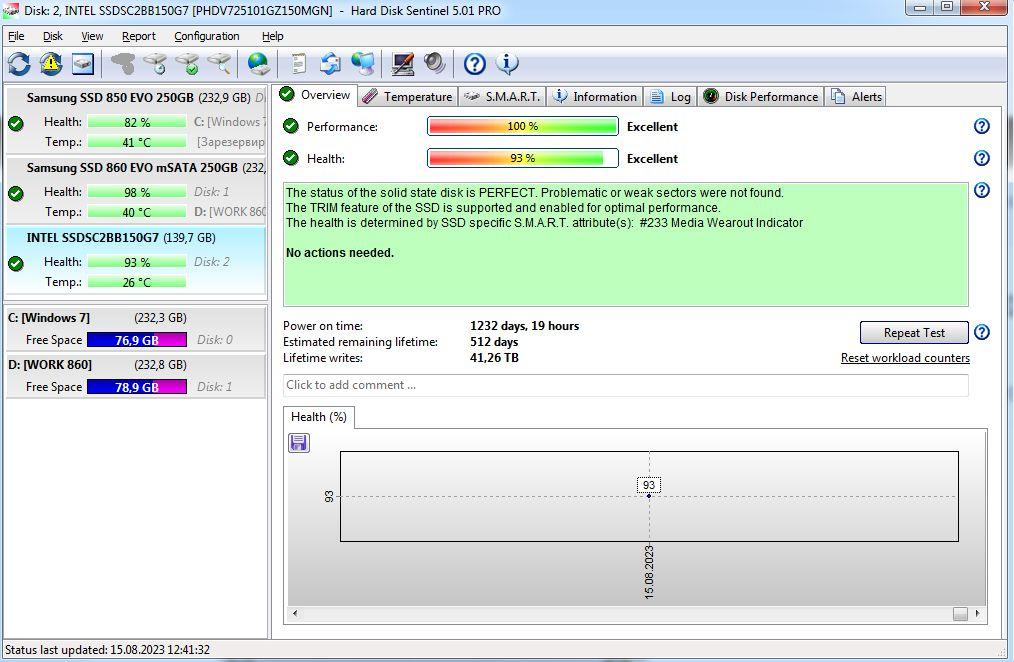The width and height of the screenshot is (1014, 662).
Task: Click the 41,26 TB lifetime writes value
Action: pos(494,358)
